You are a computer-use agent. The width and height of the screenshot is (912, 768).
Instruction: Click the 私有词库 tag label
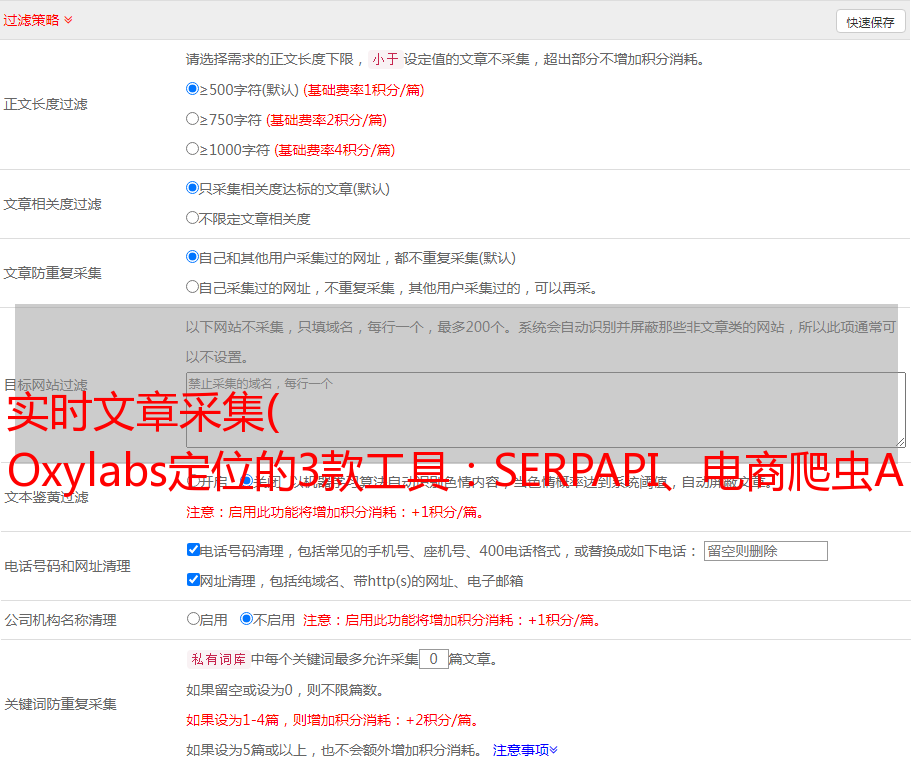point(216,659)
